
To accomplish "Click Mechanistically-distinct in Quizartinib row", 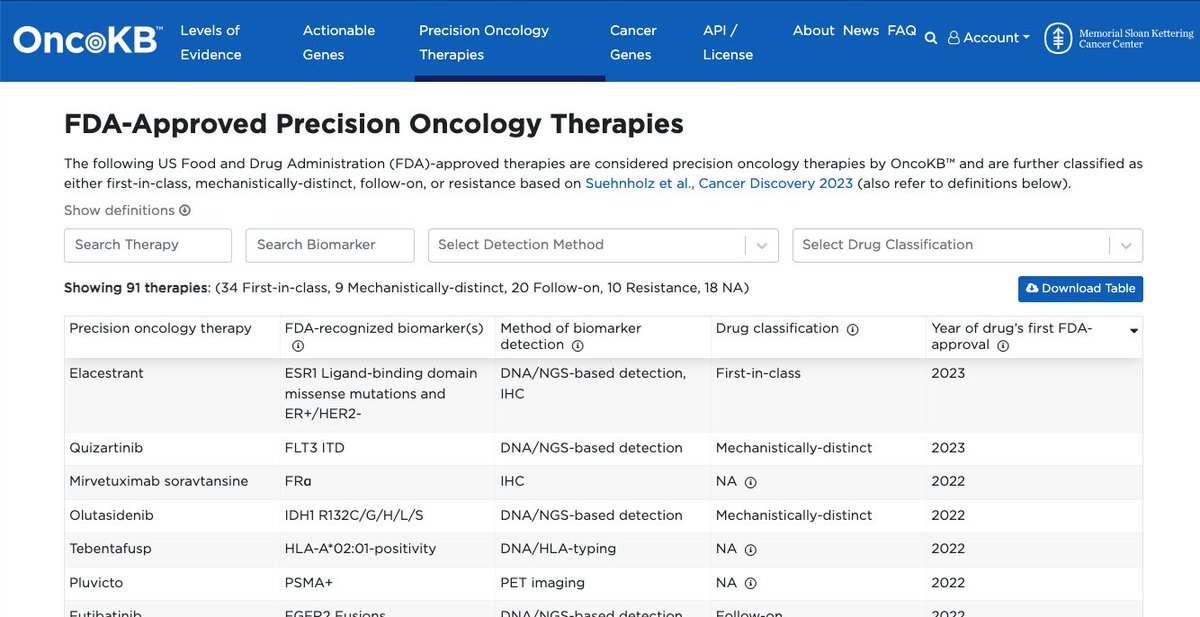I will coord(794,448).
